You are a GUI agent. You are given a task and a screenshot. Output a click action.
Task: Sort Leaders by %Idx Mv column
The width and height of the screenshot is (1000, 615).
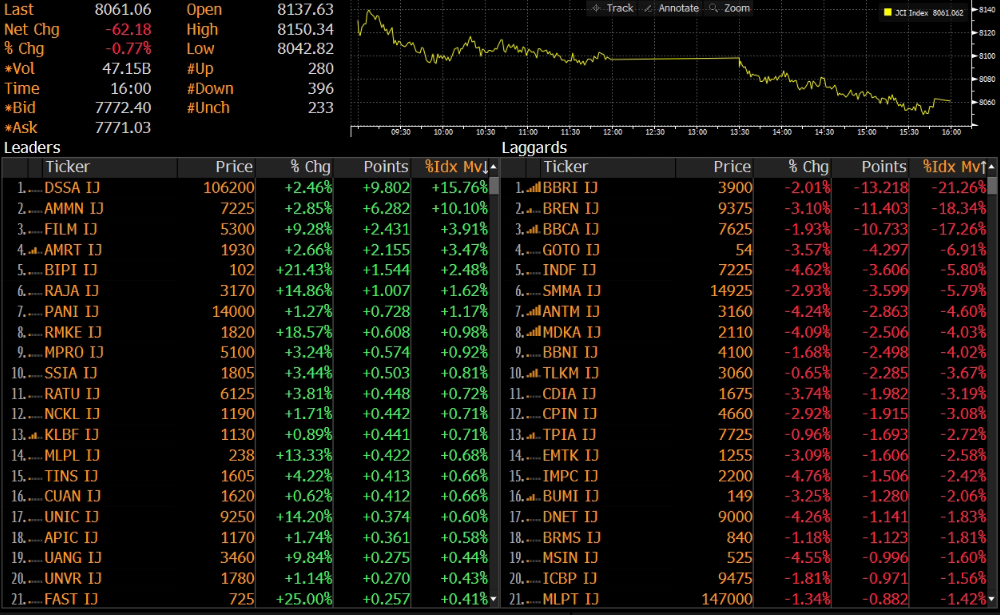click(x=456, y=167)
